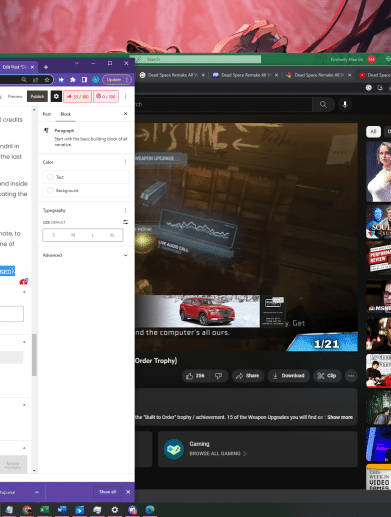Open Color panel options menu
Screen dimensions: 391x517
click(x=125, y=162)
